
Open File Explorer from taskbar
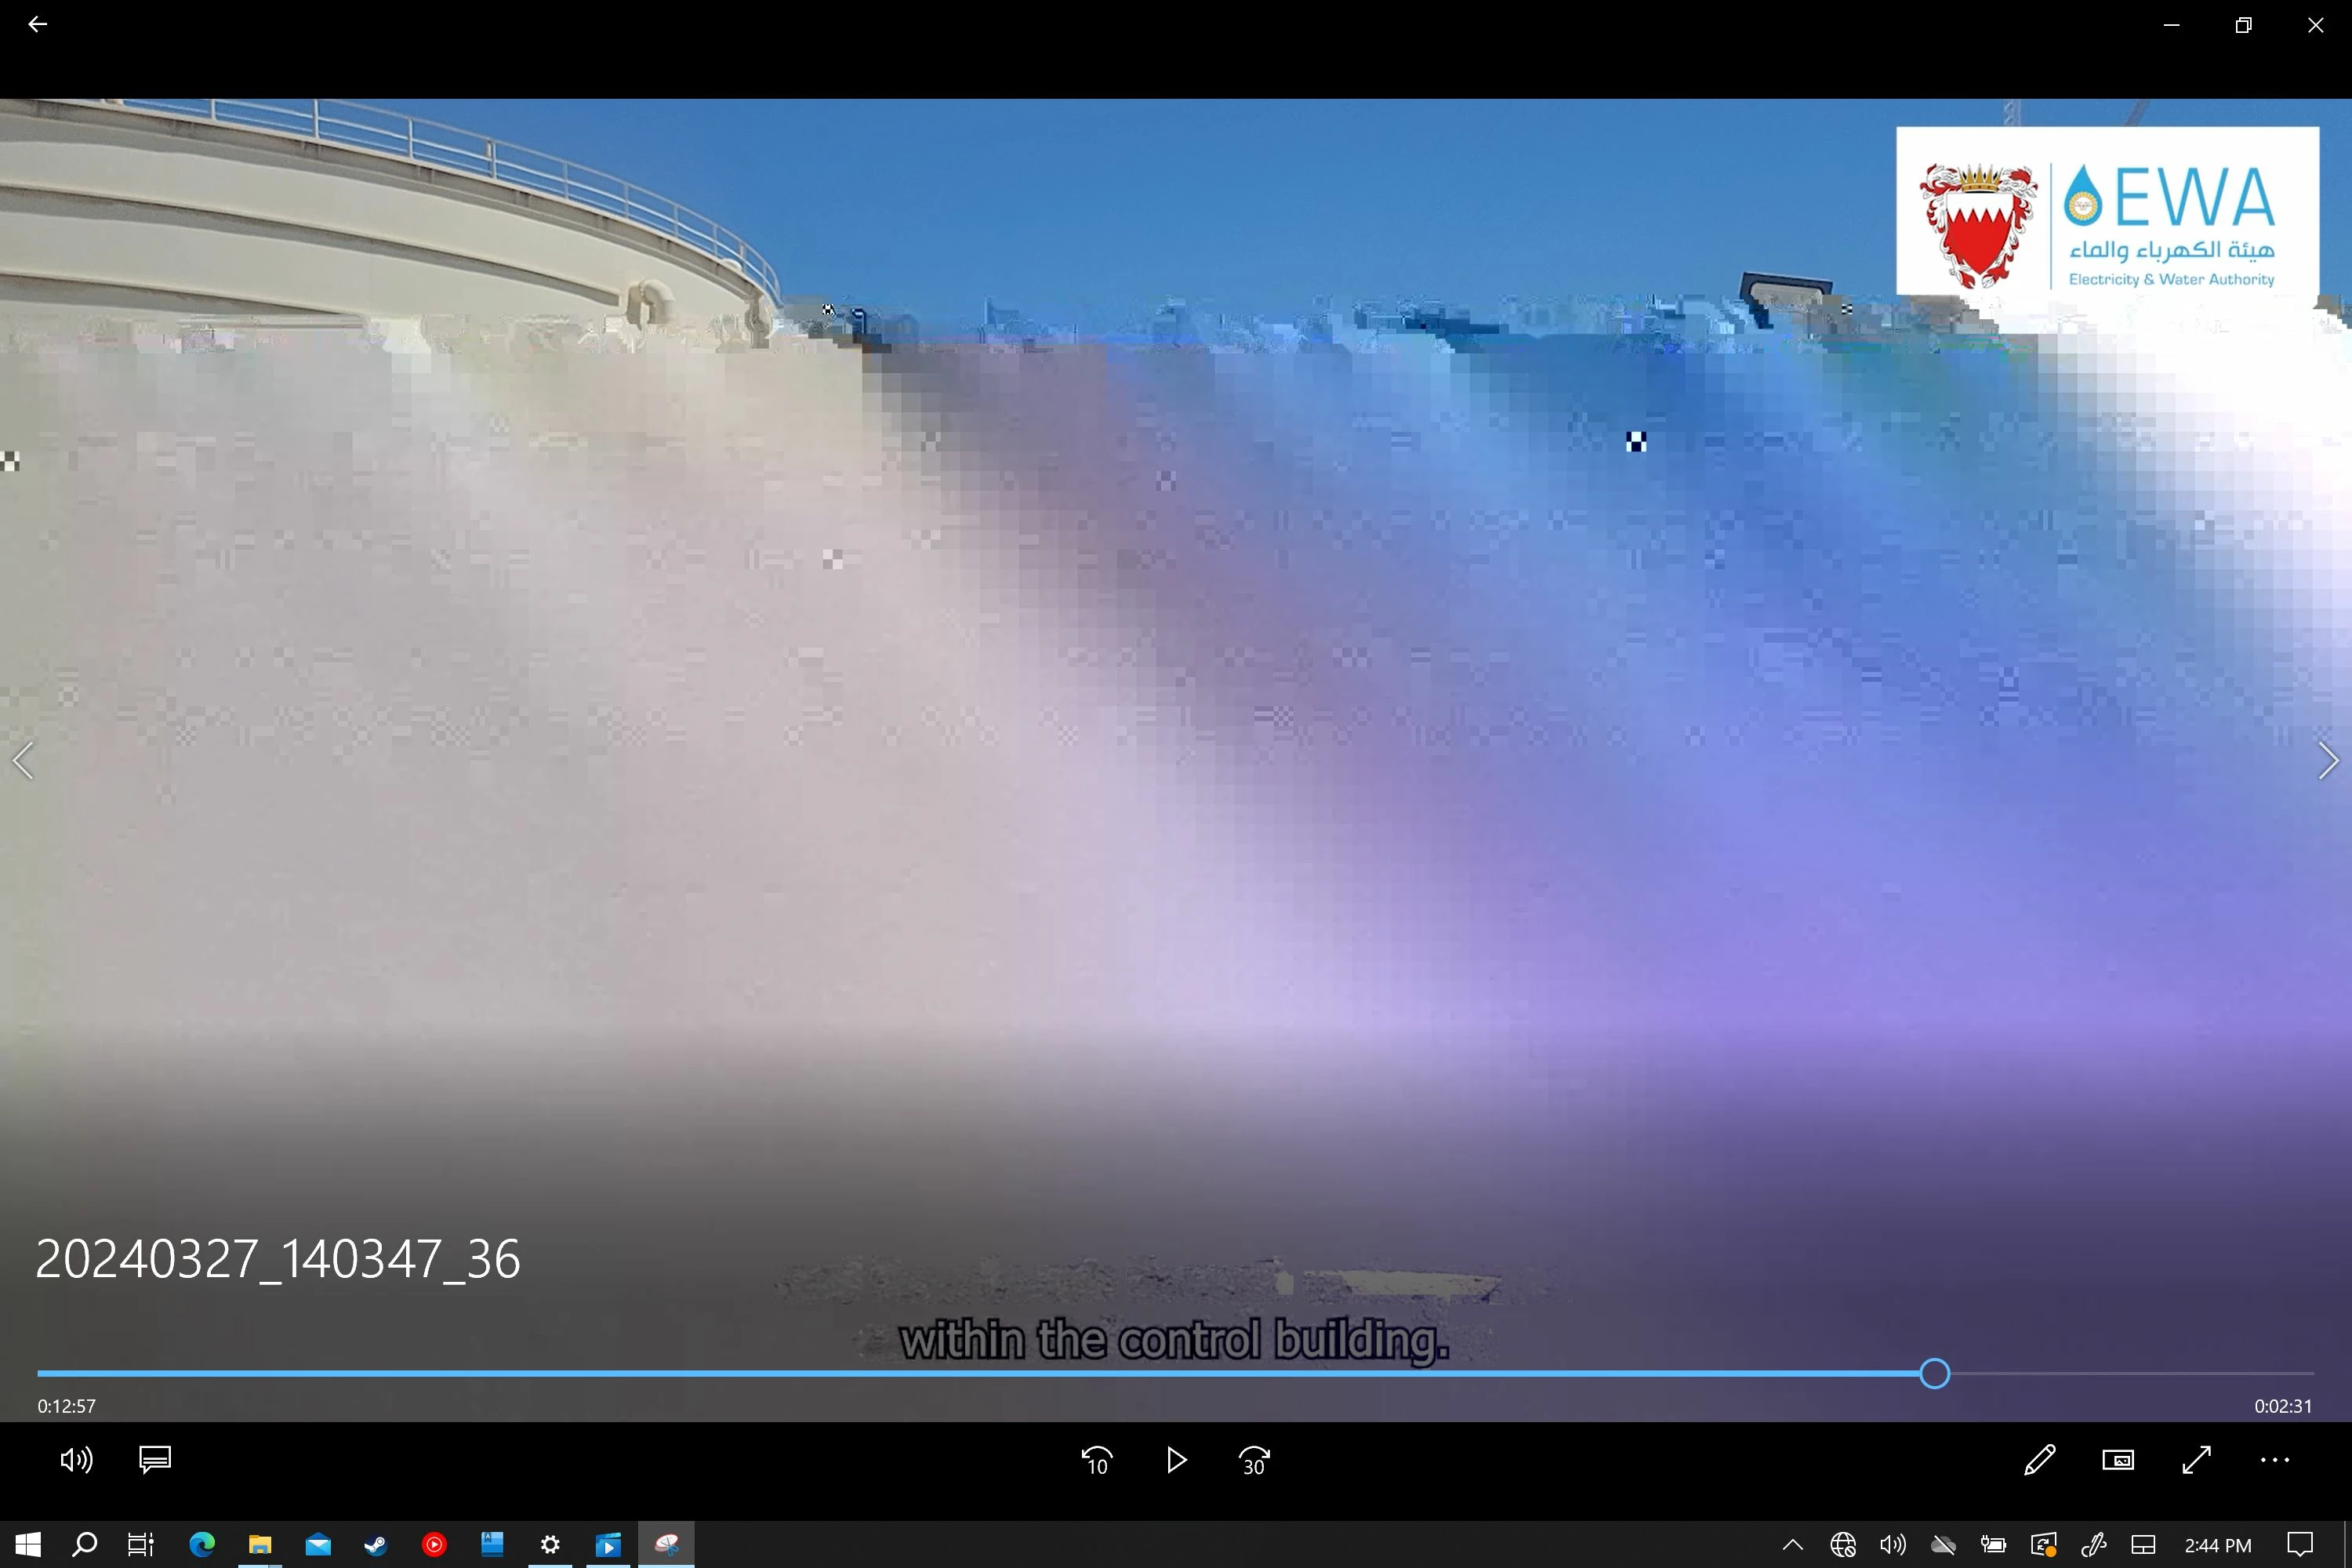tap(260, 1545)
